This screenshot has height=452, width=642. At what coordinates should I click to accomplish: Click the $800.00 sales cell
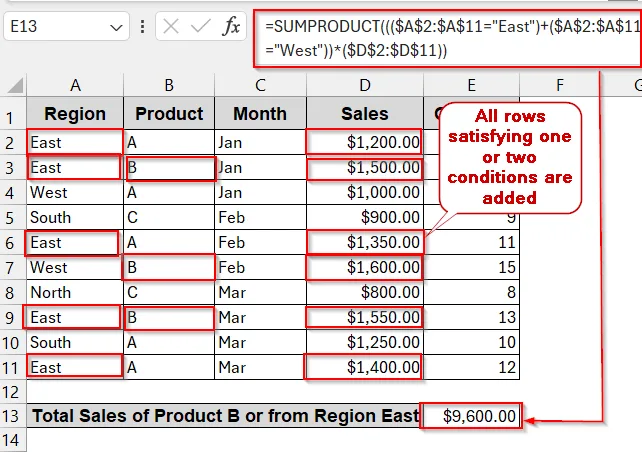tap(365, 292)
